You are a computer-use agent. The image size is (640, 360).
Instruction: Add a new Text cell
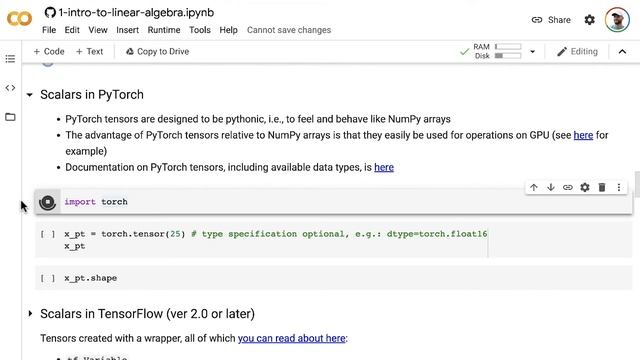[x=89, y=51]
